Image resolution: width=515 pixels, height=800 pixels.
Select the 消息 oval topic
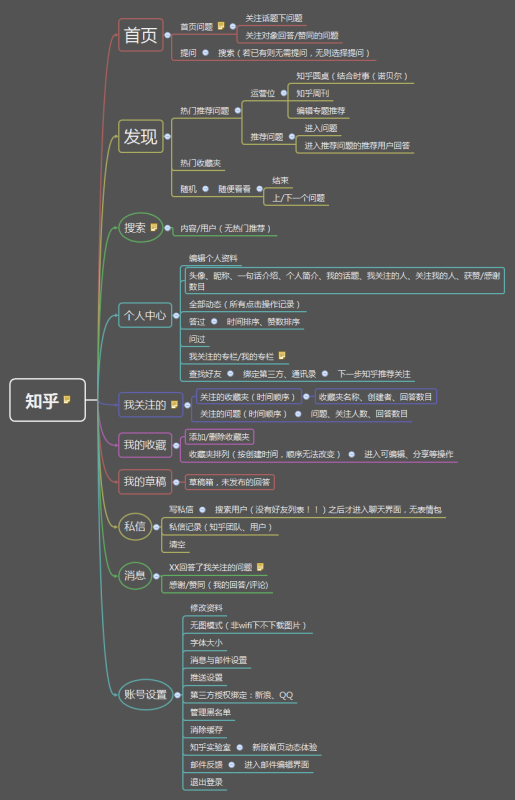(x=135, y=576)
